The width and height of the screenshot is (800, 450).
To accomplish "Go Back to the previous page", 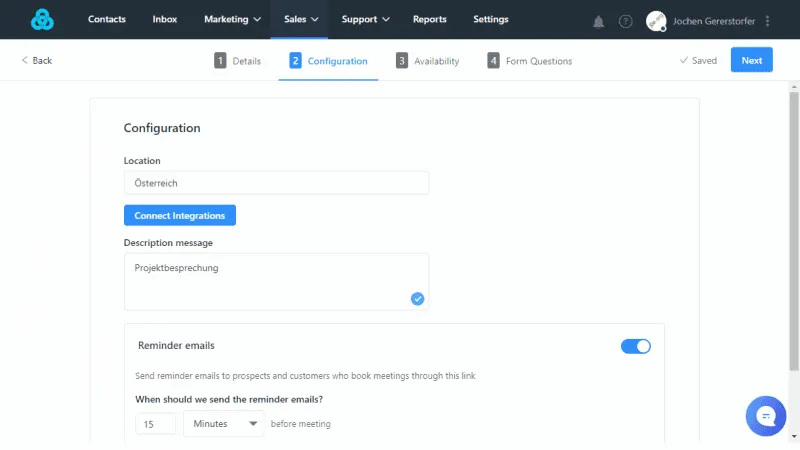I will (x=37, y=60).
